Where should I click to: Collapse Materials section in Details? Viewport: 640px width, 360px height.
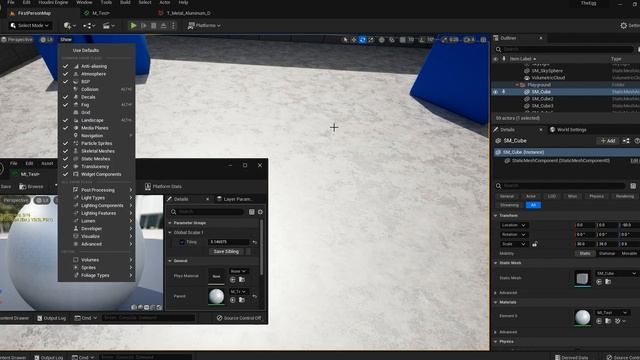click(x=496, y=302)
